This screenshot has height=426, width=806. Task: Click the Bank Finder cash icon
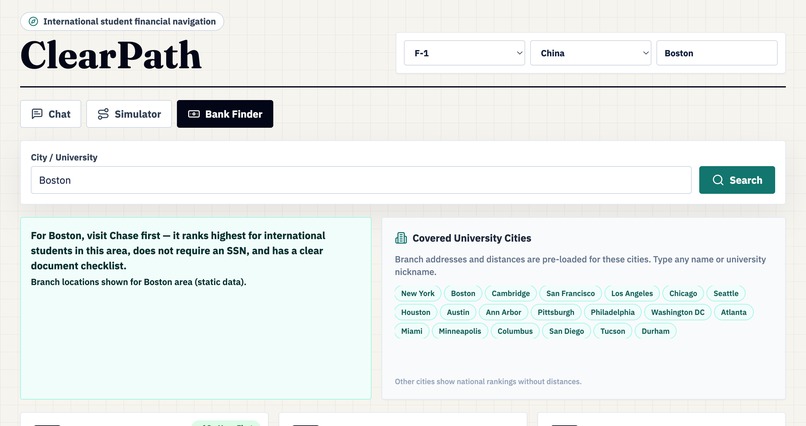(x=194, y=114)
